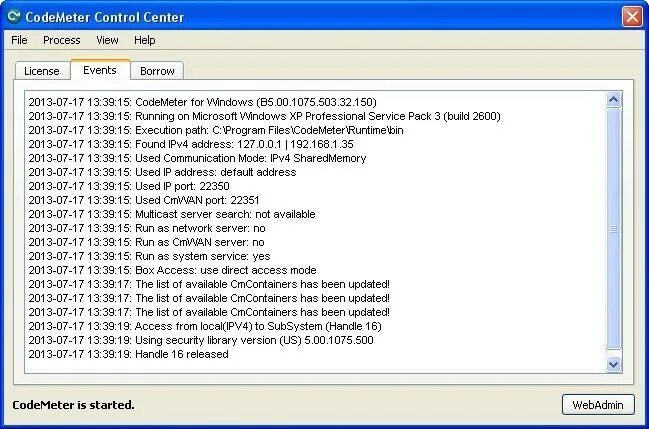Switch to the License tab
Screen dimensions: 649x429
point(42,71)
